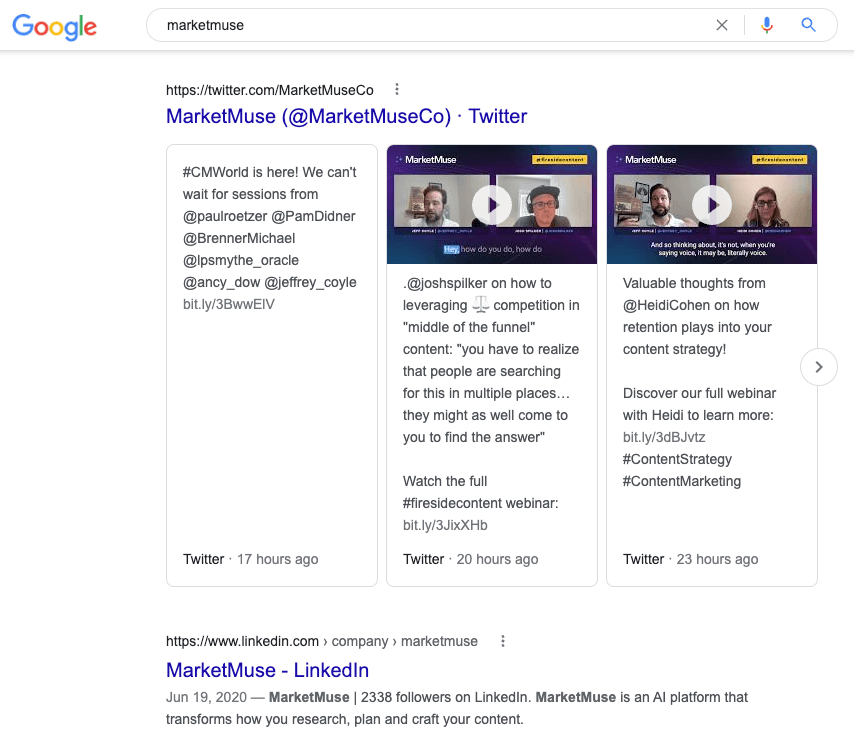Image resolution: width=854 pixels, height=752 pixels.
Task: Open the bit.ly/3JixXHb link
Action: (x=445, y=525)
